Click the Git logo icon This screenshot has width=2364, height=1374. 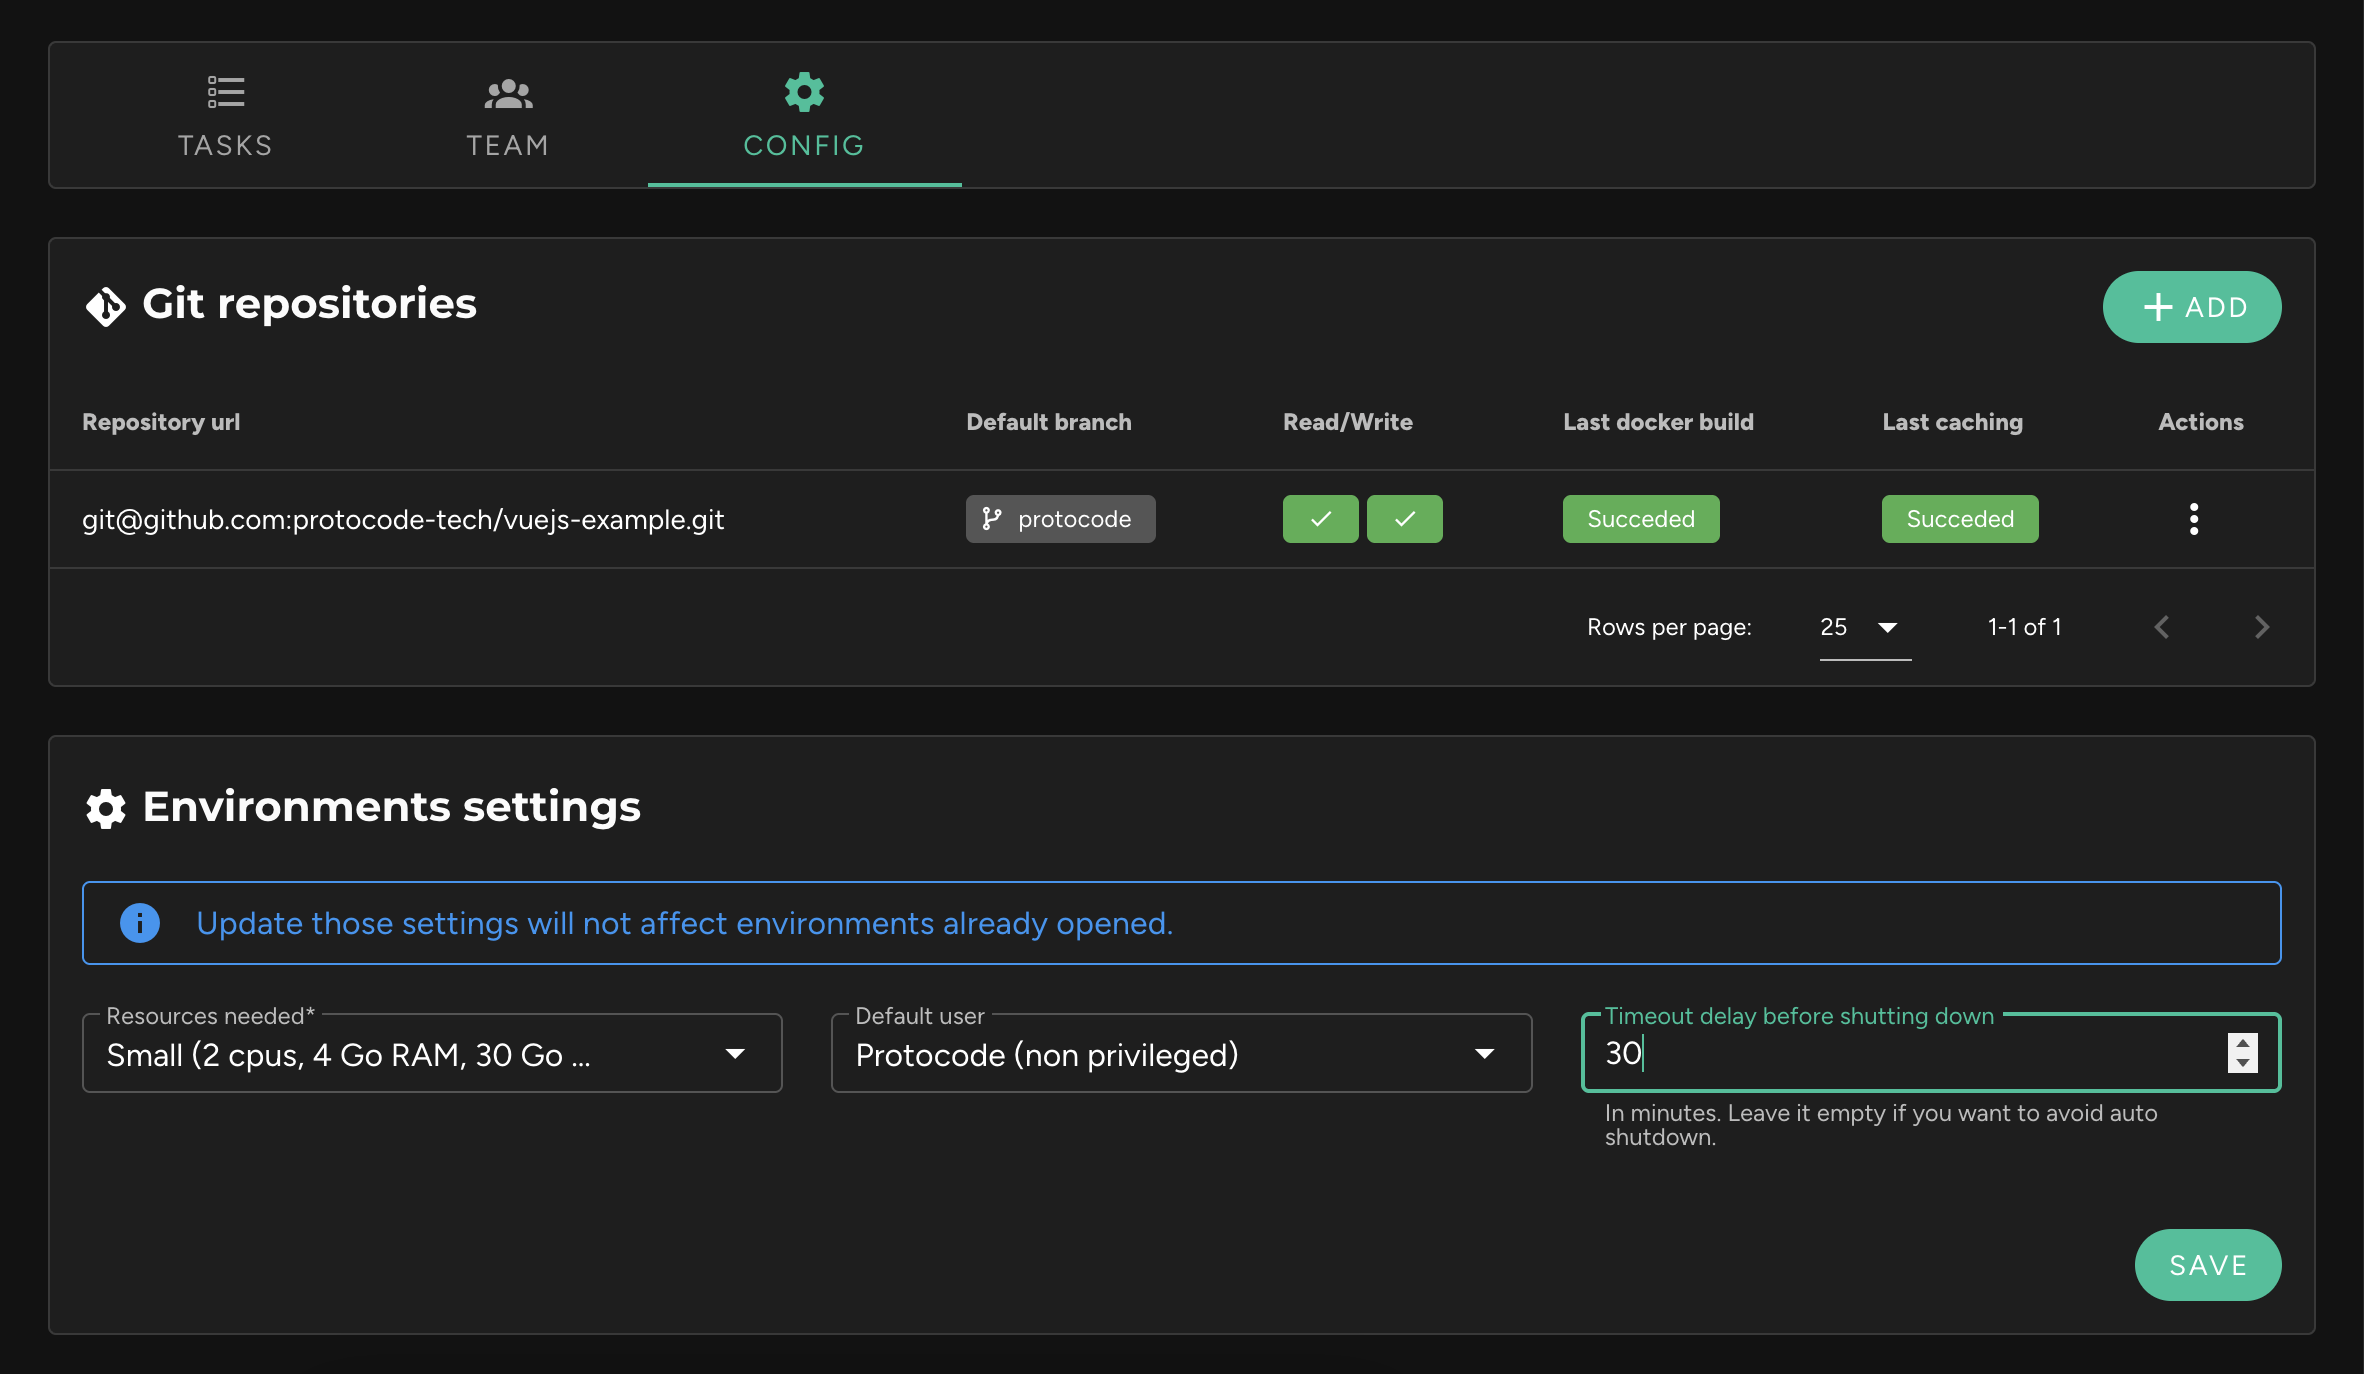(x=105, y=306)
